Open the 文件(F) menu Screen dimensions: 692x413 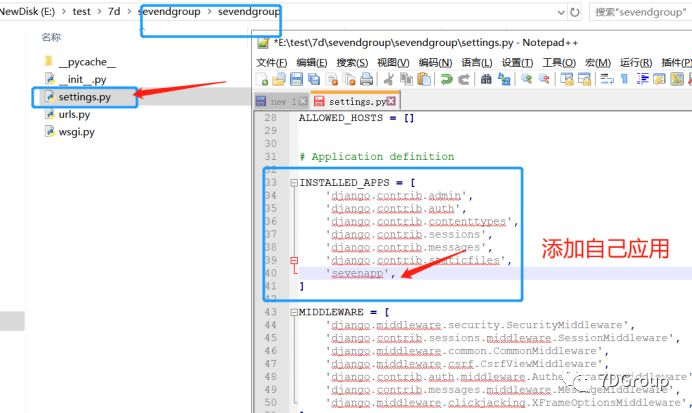tap(271, 63)
